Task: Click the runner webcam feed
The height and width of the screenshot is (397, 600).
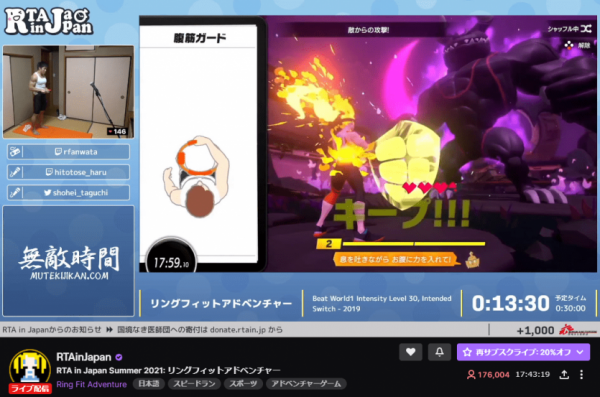Action: (68, 92)
